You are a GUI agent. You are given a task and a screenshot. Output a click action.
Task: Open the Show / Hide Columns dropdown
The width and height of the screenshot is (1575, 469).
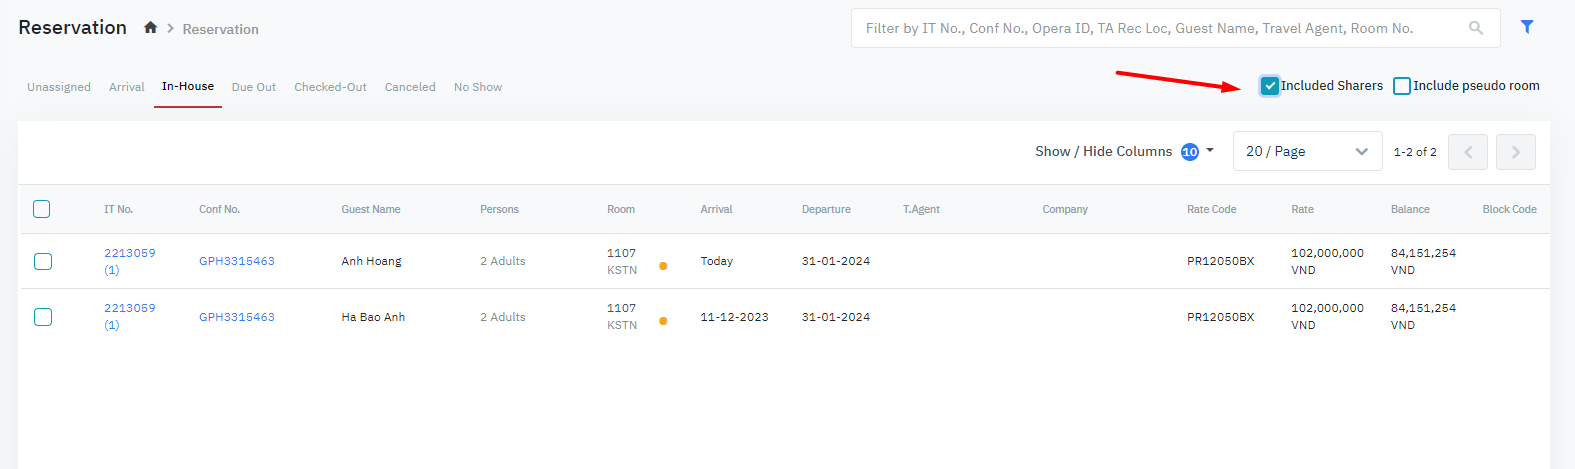click(1124, 152)
